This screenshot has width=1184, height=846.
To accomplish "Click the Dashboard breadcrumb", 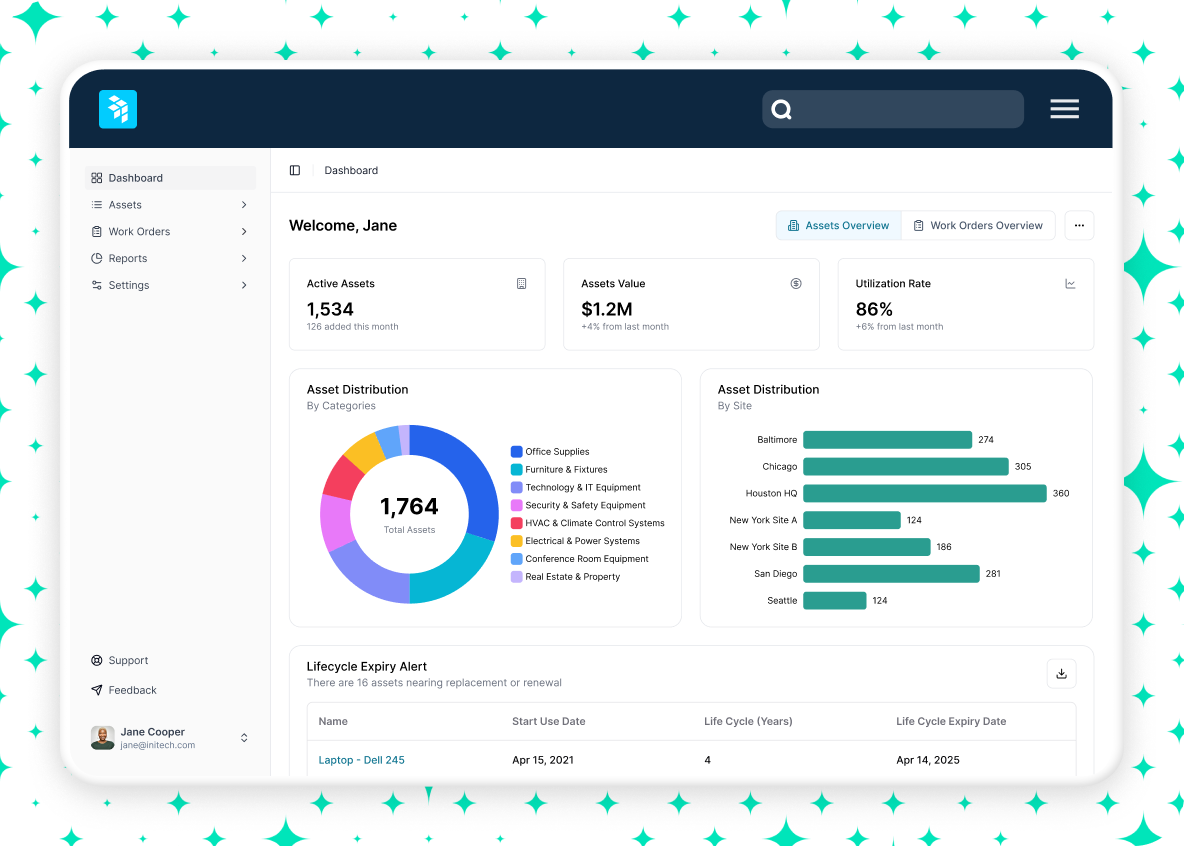I will (351, 170).
